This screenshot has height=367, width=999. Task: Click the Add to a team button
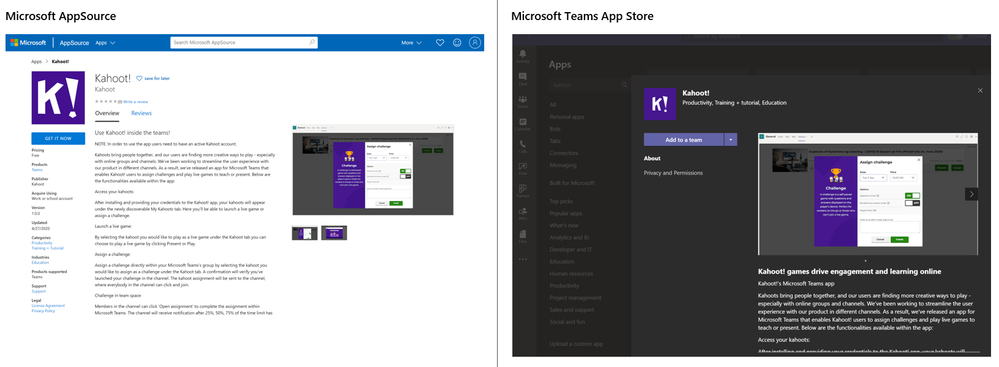click(684, 140)
